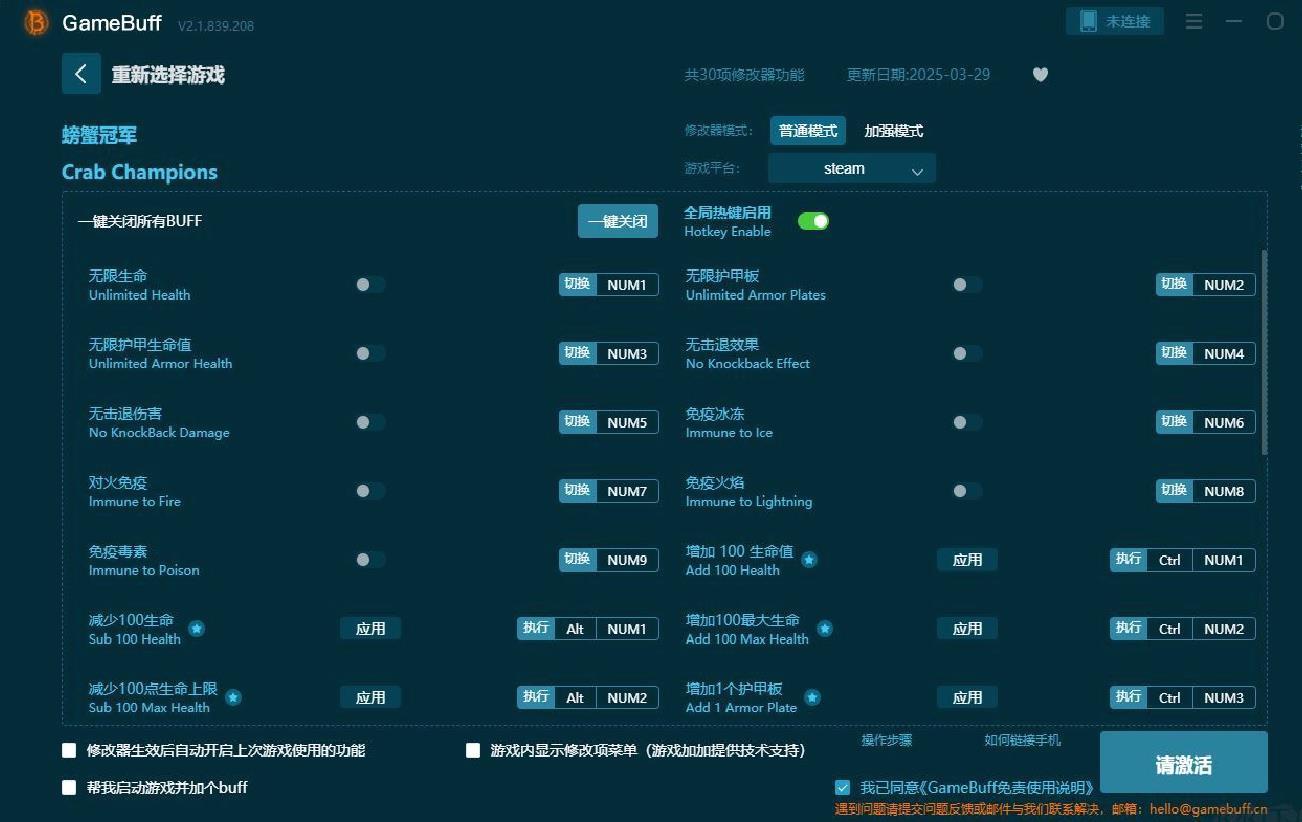Toggle Immune to Fire
Image resolution: width=1302 pixels, height=822 pixels.
[x=370, y=491]
